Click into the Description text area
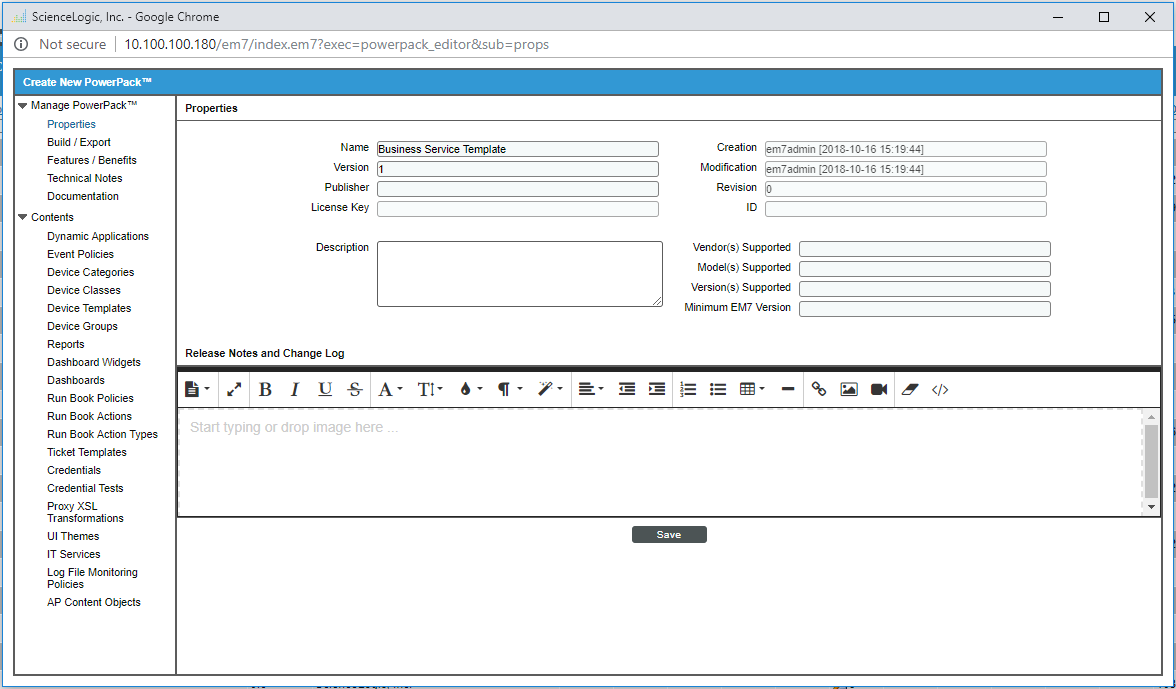The width and height of the screenshot is (1176, 689). click(519, 273)
